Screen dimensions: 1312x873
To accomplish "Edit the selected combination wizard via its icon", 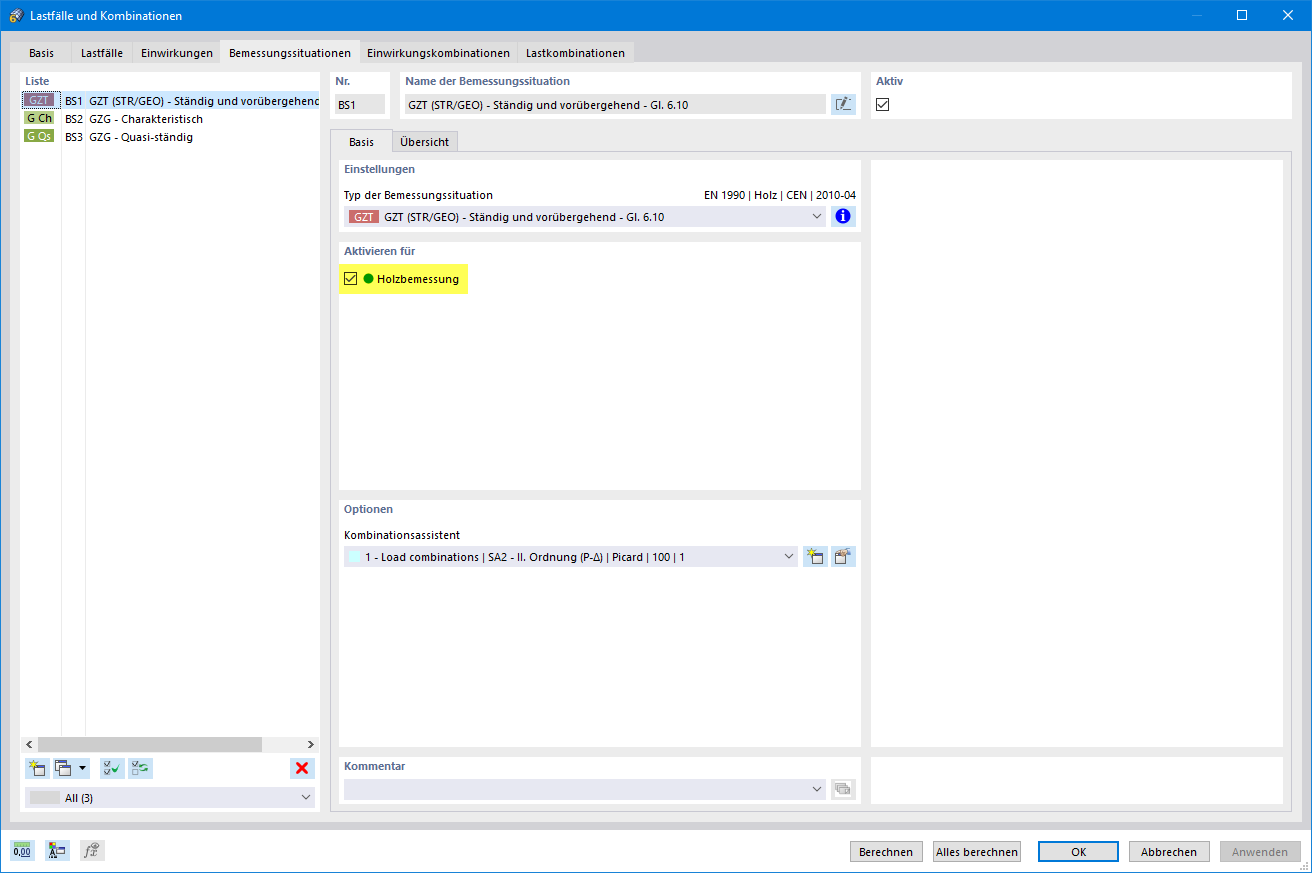I will pyautogui.click(x=844, y=557).
